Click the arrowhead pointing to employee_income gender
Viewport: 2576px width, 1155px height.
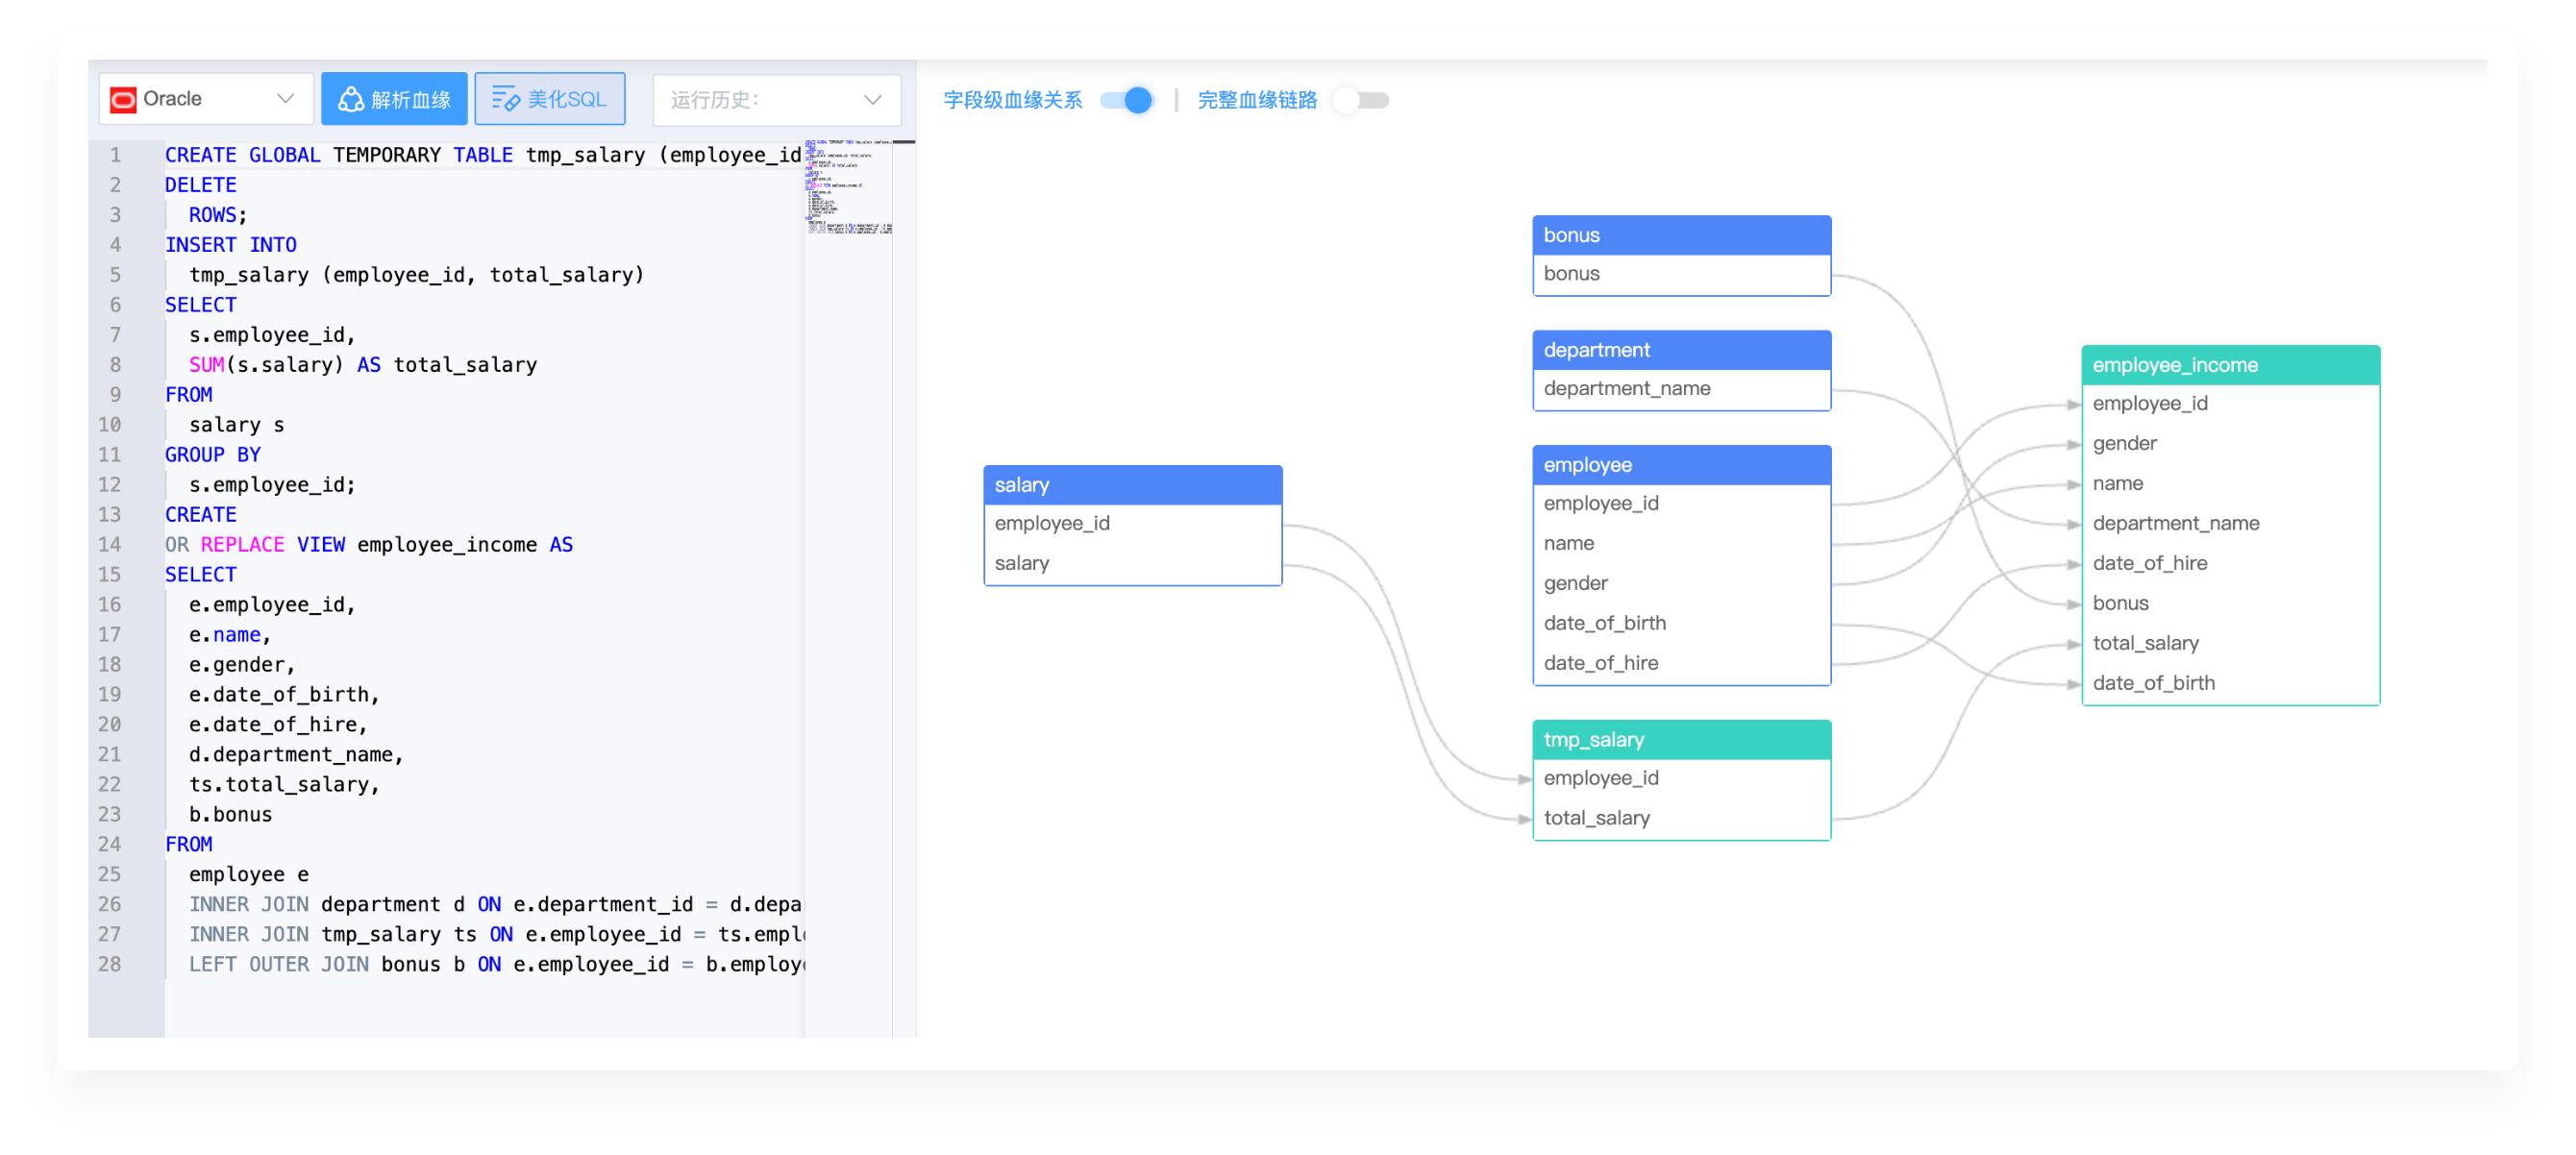coord(2073,444)
